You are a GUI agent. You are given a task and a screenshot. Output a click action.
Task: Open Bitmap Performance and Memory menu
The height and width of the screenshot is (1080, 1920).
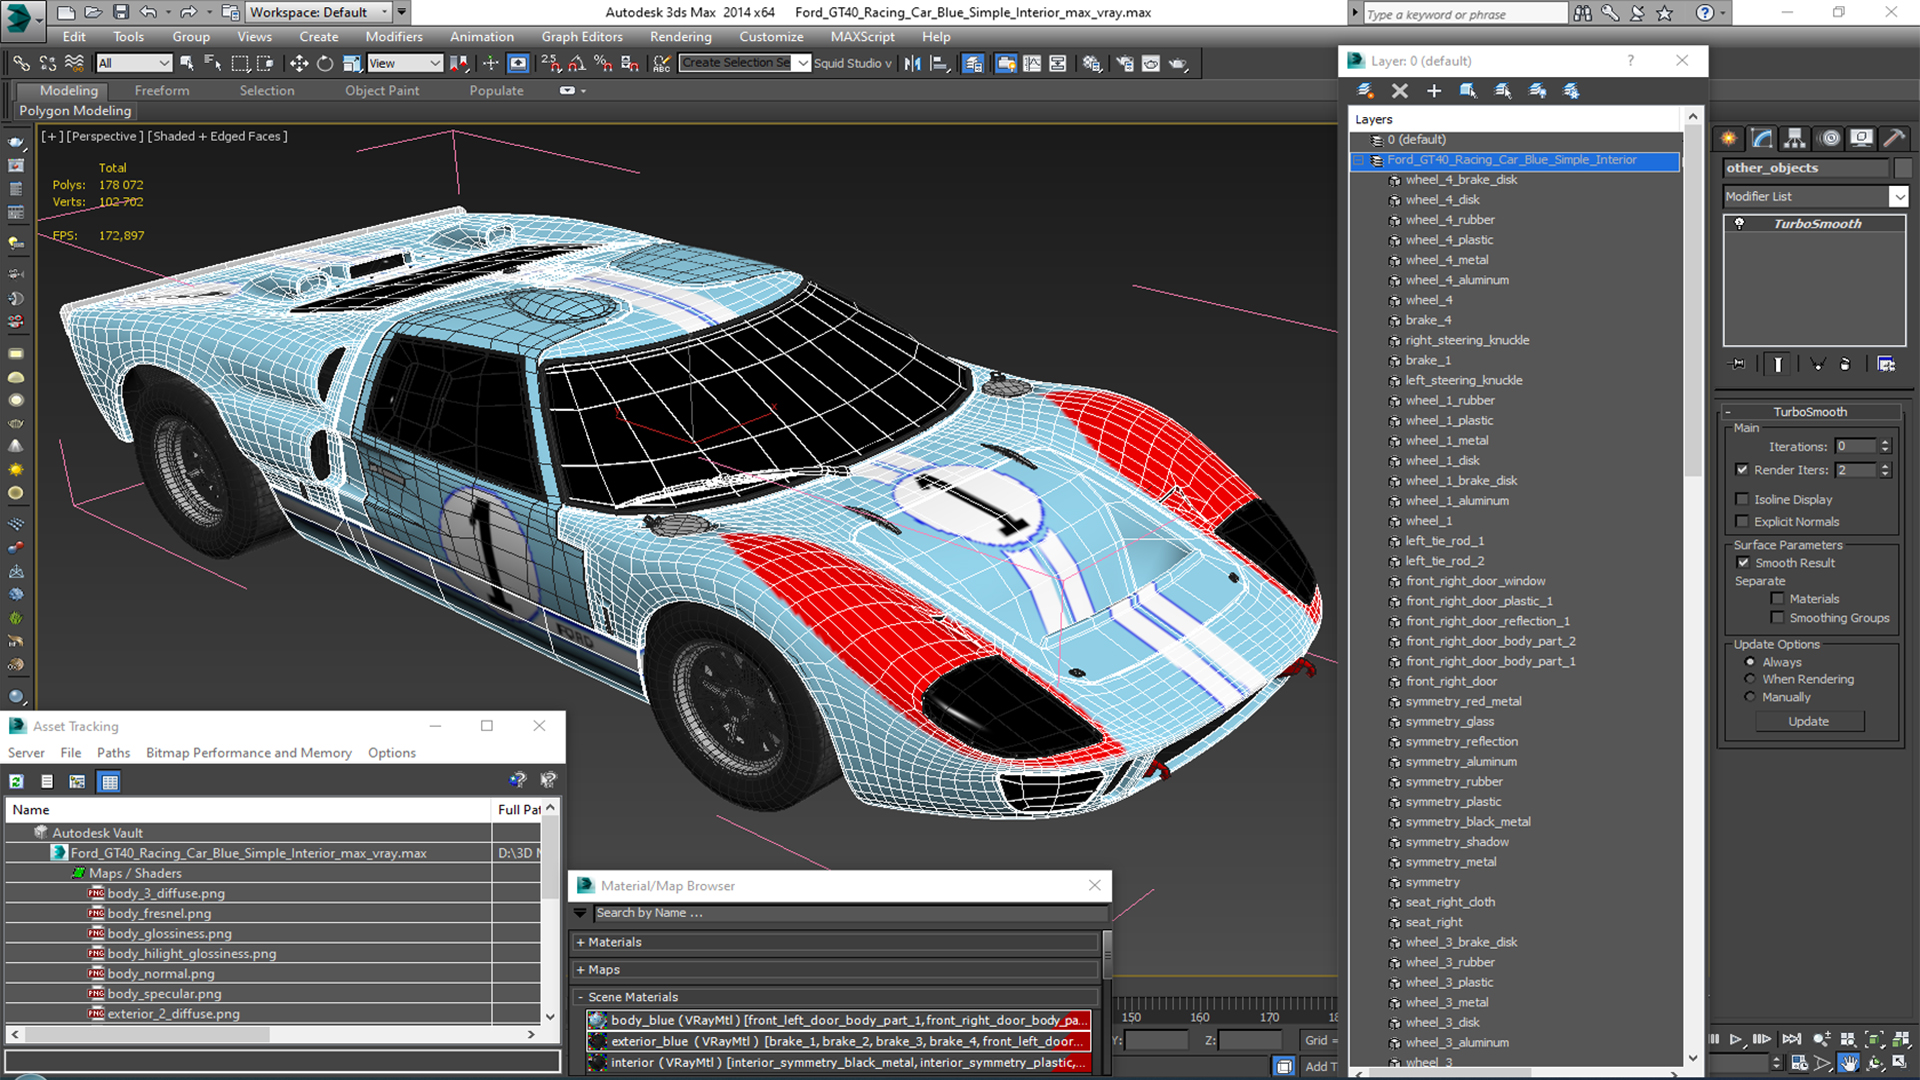tap(248, 753)
